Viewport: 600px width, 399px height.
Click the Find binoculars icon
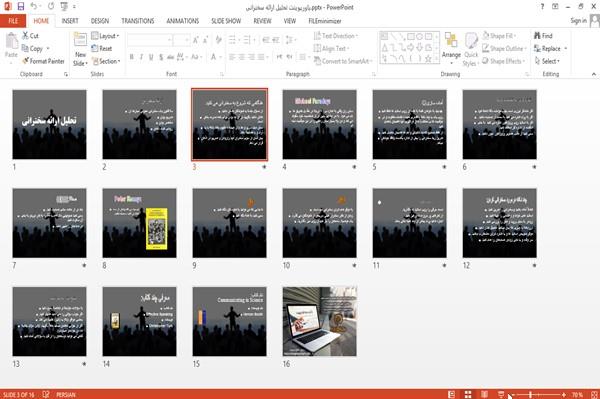pyautogui.click(x=537, y=36)
